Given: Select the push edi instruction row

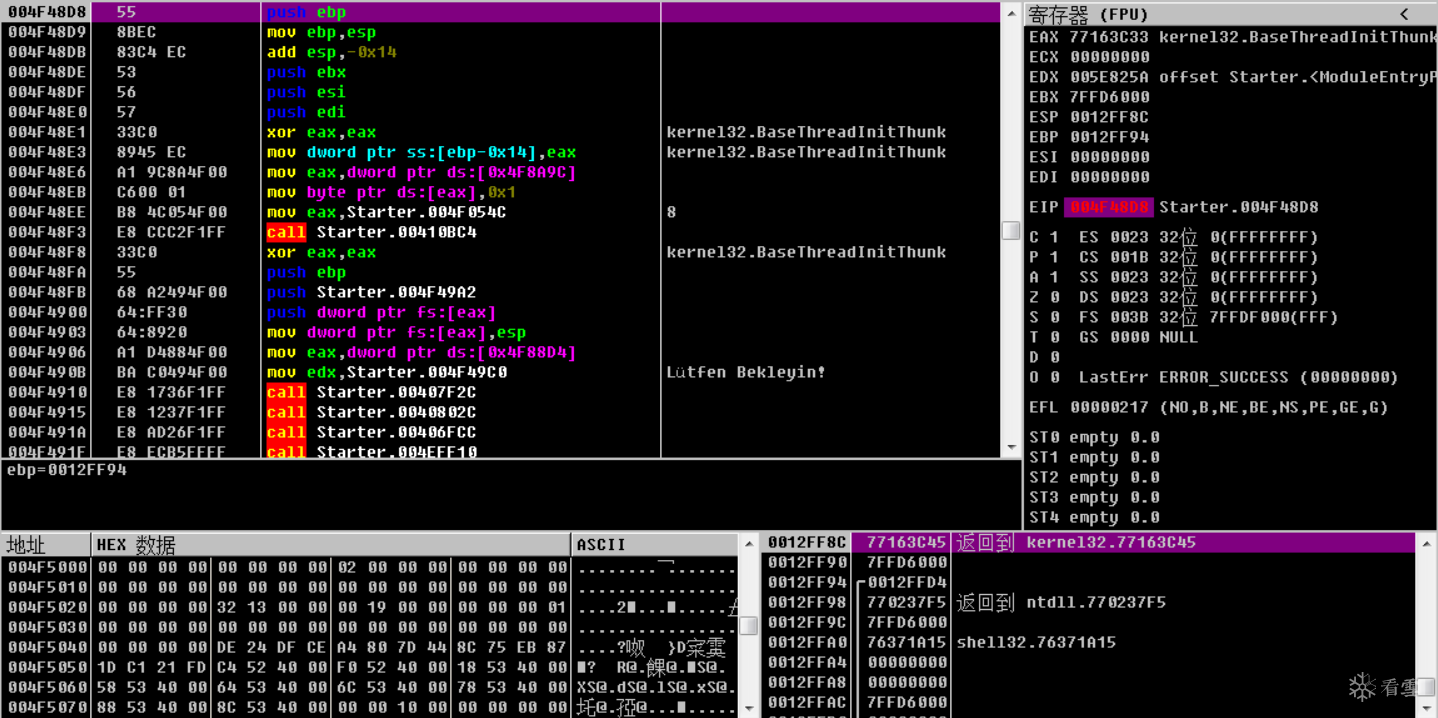Looking at the screenshot, I should click(x=500, y=112).
